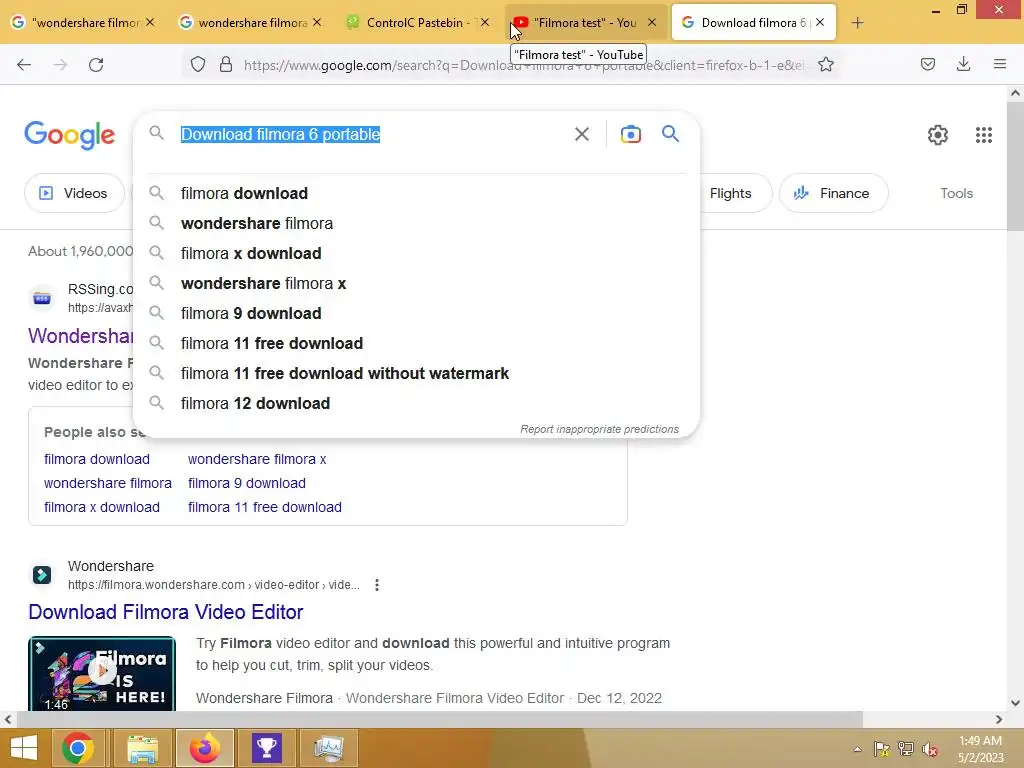The height and width of the screenshot is (768, 1024).
Task: Click the Google search input field
Action: click(370, 135)
